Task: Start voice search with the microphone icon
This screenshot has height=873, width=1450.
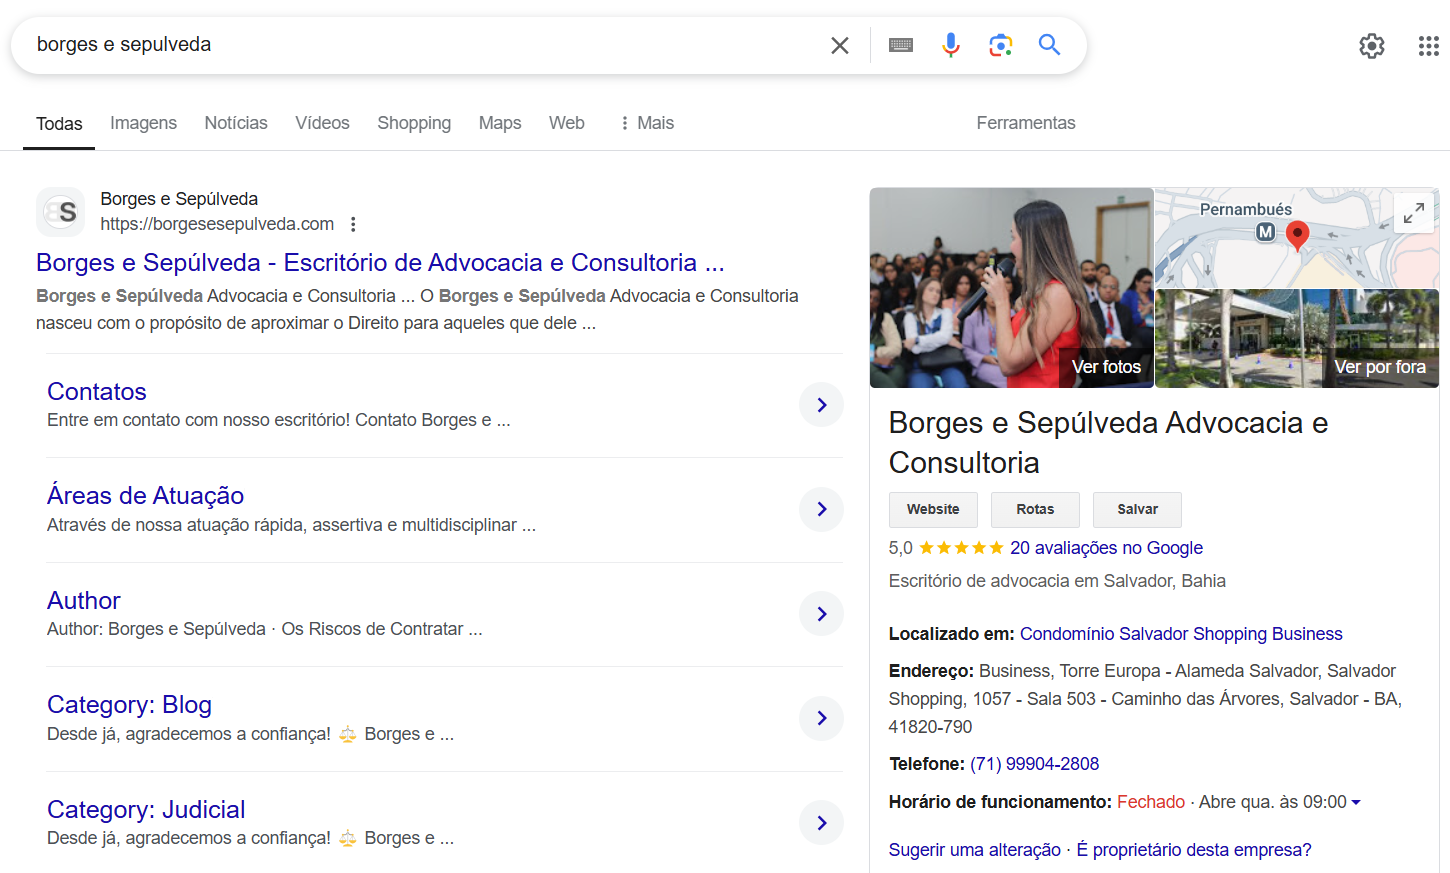Action: pyautogui.click(x=951, y=45)
